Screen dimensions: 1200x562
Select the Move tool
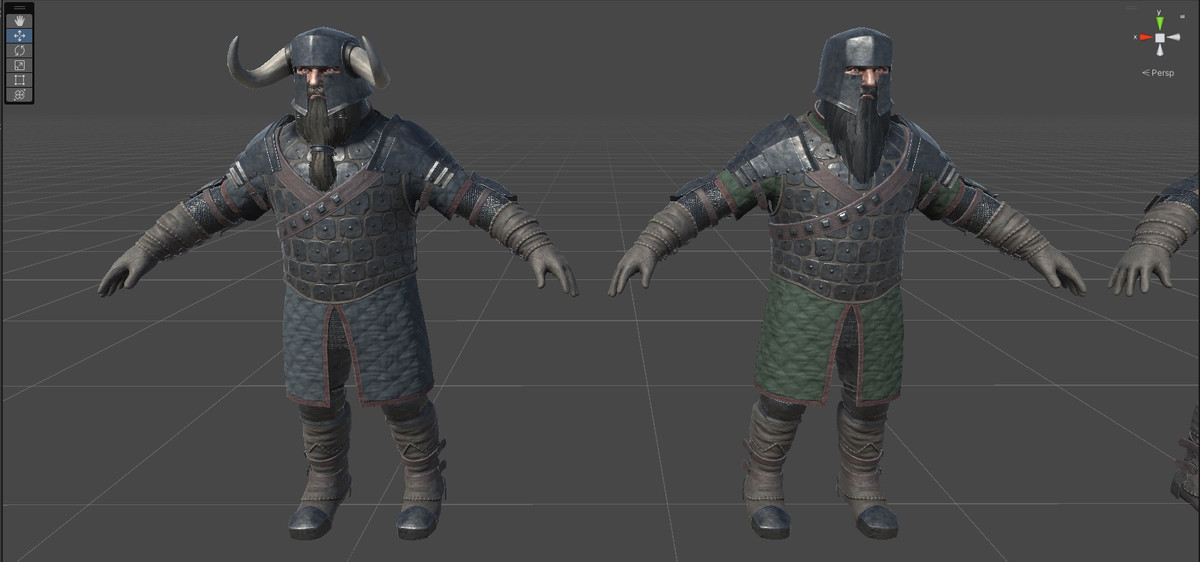19,36
